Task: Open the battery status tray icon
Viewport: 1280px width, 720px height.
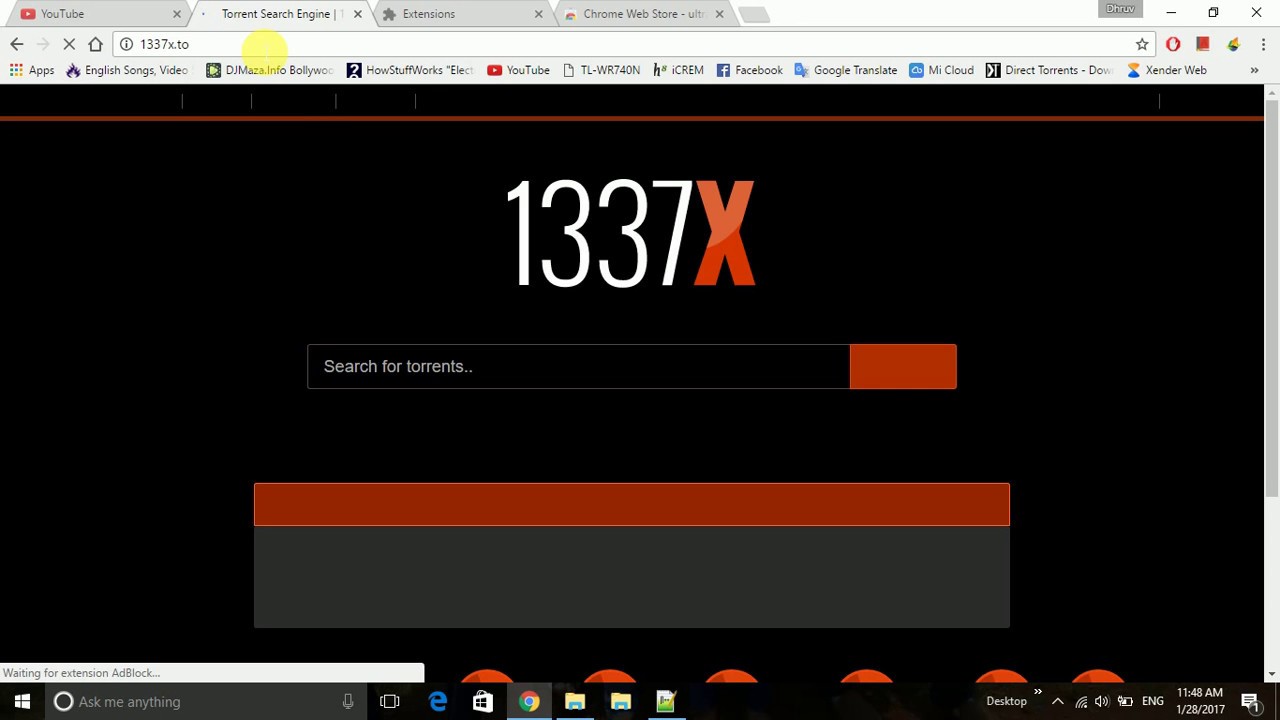Action: point(1125,701)
